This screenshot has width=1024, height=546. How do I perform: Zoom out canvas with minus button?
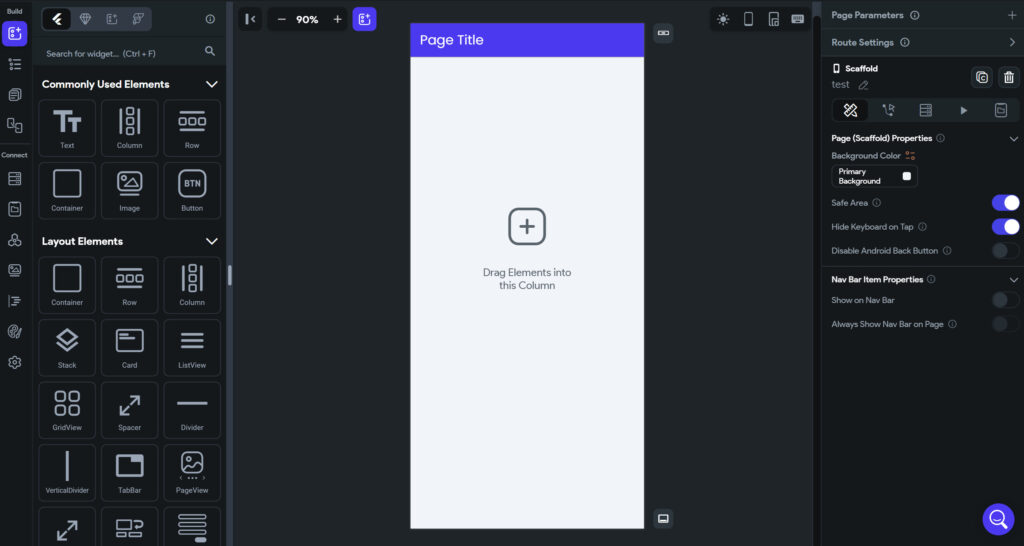(281, 20)
